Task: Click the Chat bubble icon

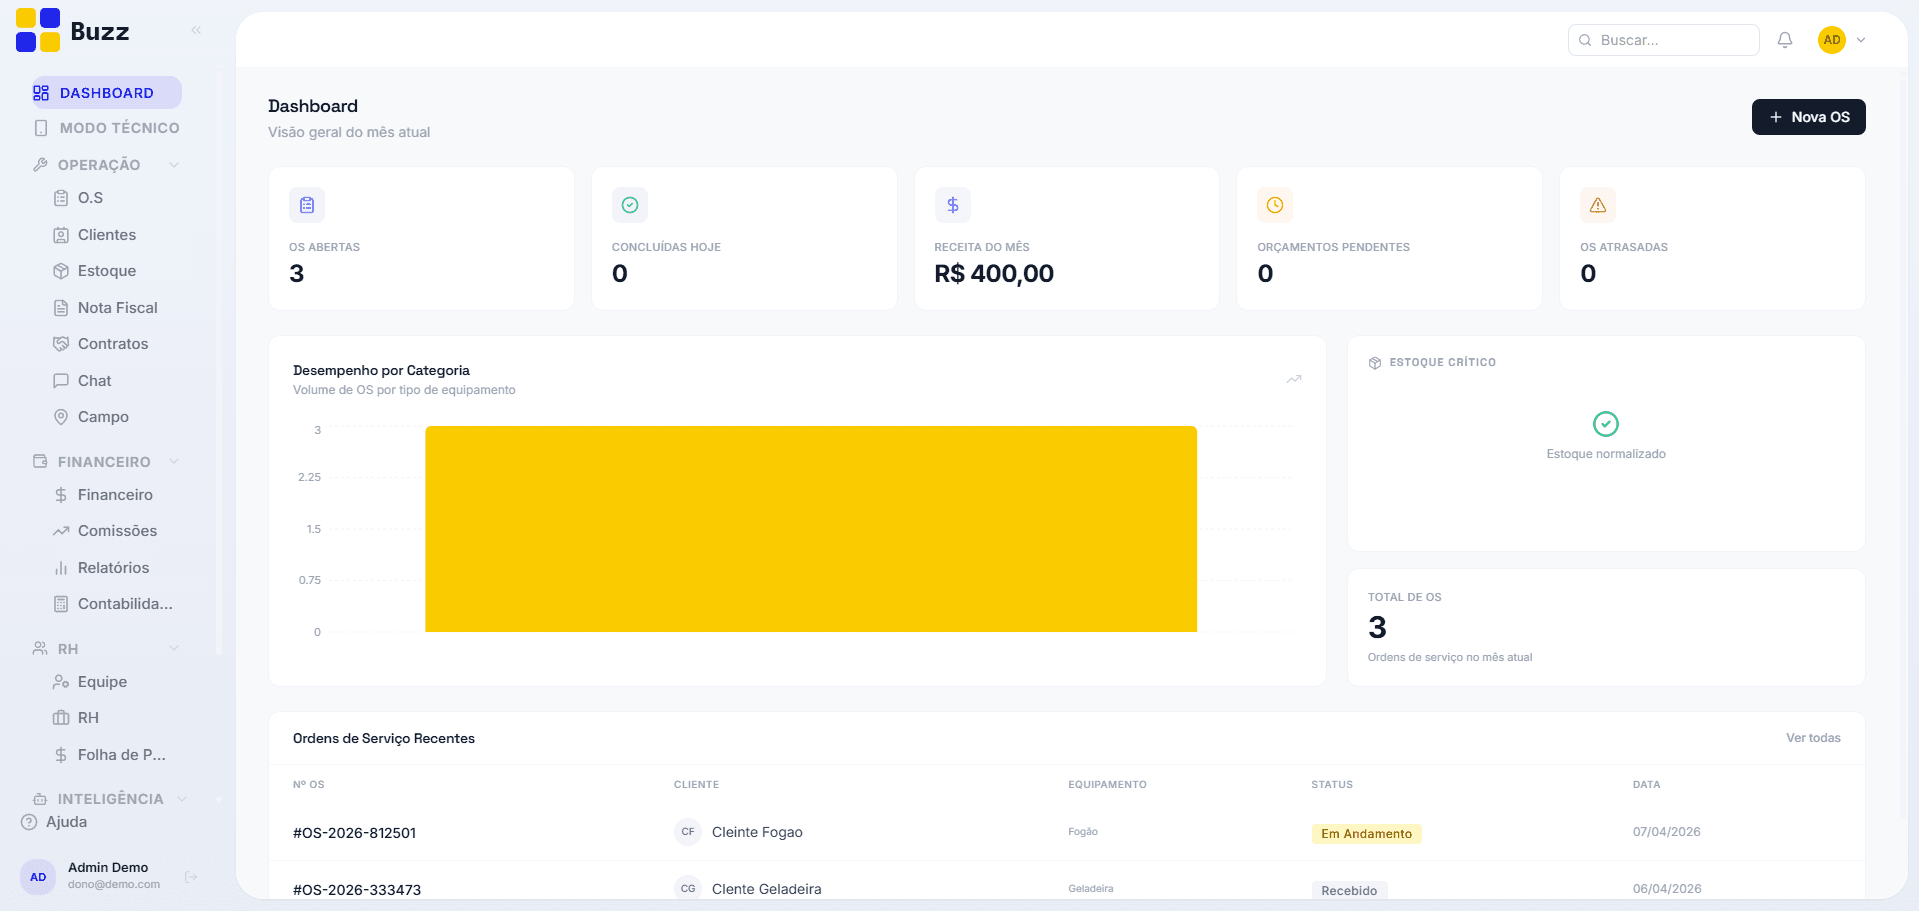Action: click(x=61, y=381)
